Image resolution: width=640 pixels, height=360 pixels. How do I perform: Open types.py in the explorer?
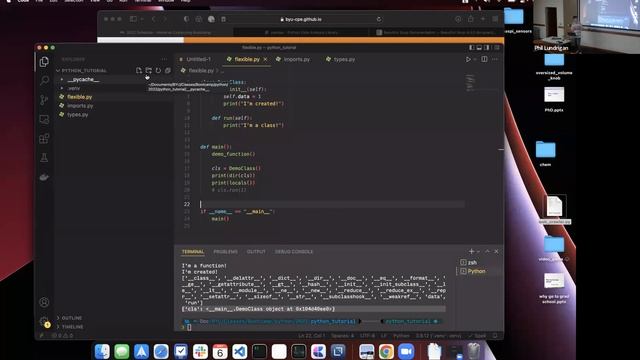(78, 115)
